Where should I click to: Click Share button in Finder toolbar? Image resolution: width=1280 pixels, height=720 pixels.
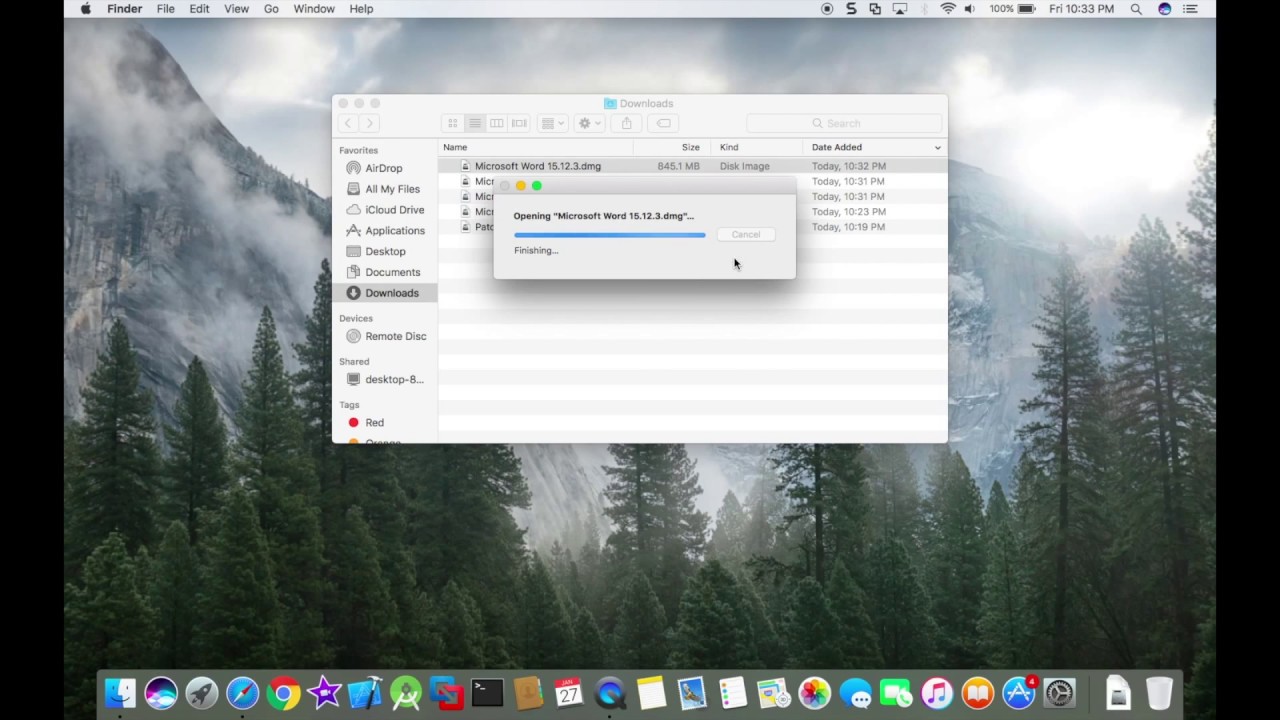(x=627, y=123)
